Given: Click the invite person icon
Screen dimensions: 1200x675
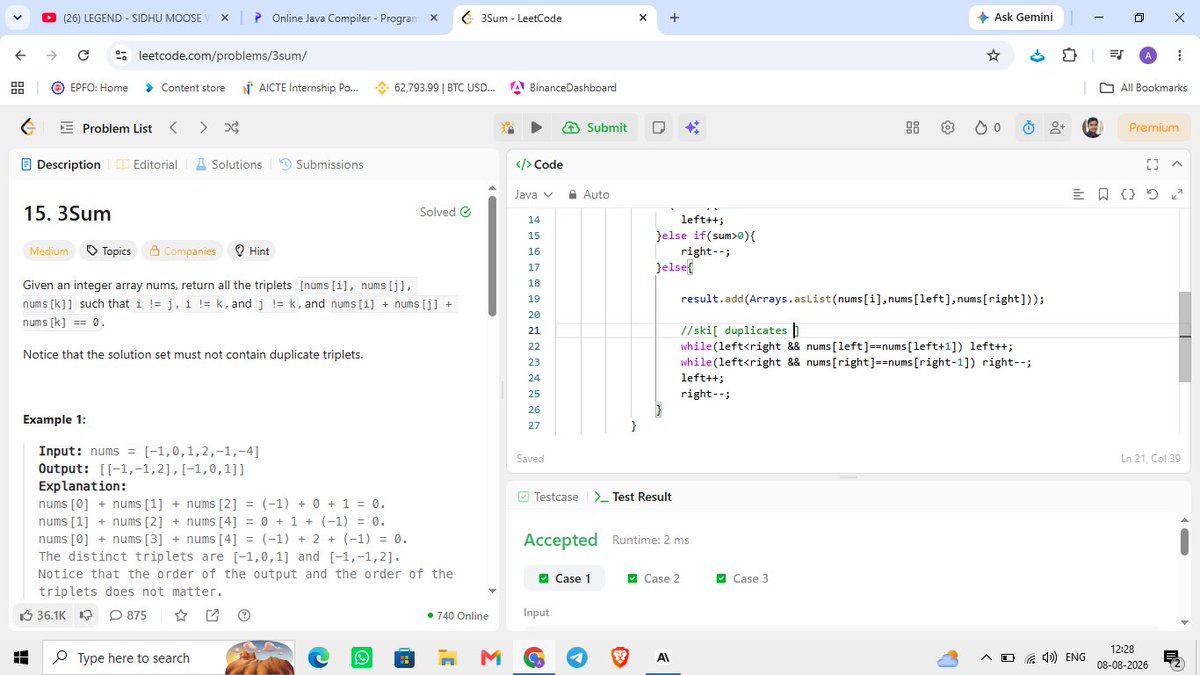Looking at the screenshot, I should point(1056,128).
